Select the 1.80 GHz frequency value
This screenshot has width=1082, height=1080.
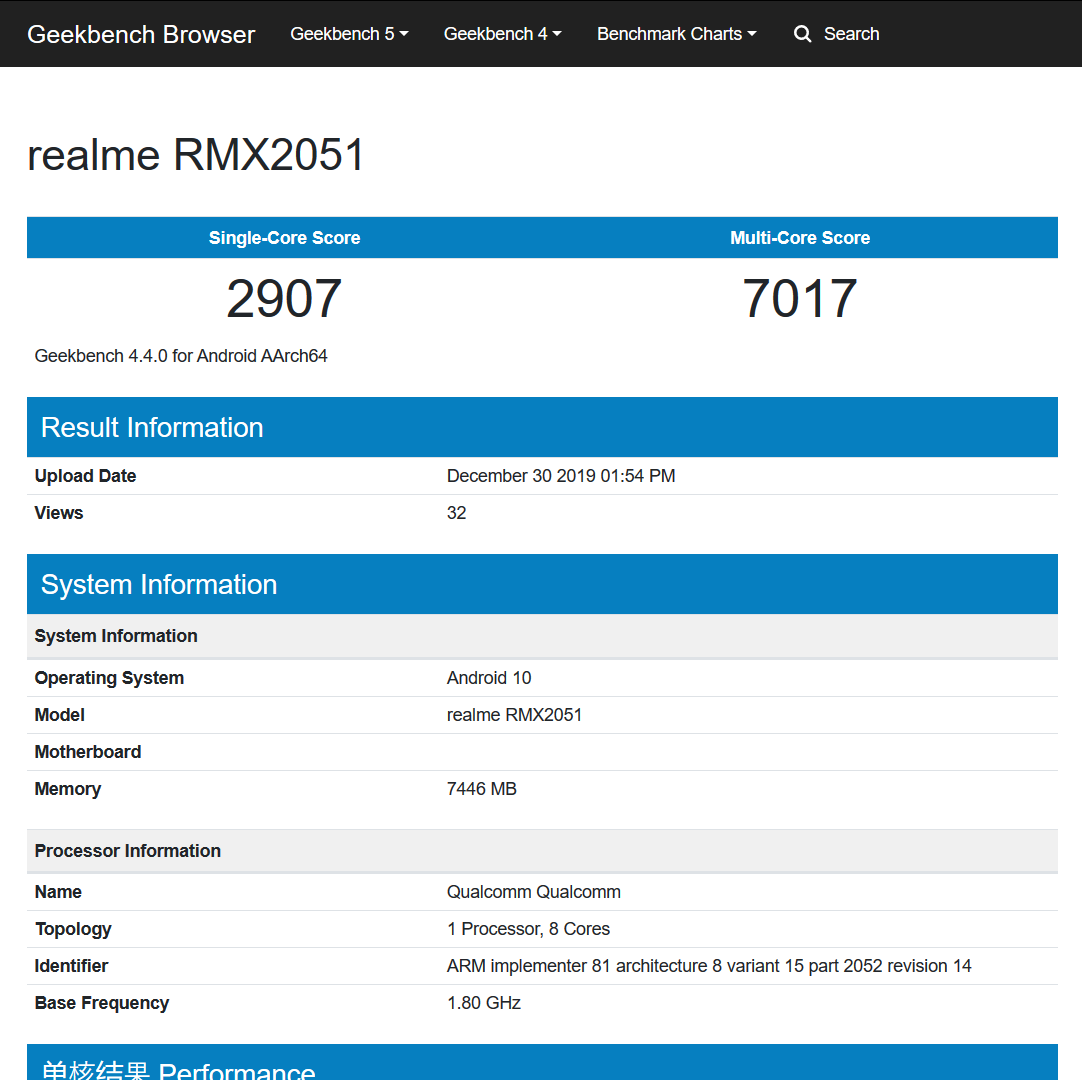[x=483, y=1003]
